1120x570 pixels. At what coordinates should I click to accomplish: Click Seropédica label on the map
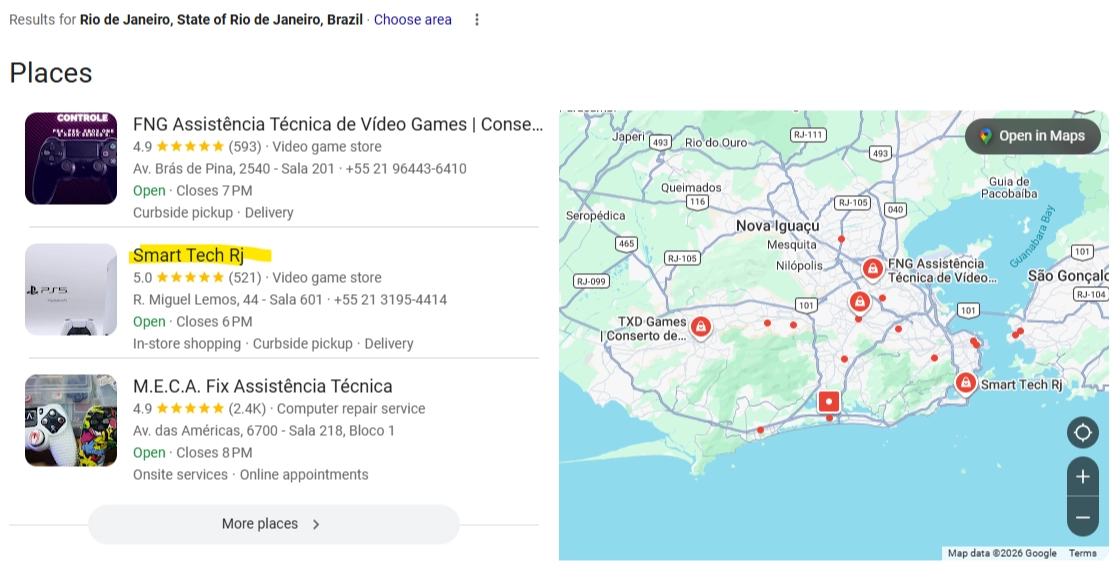595,216
